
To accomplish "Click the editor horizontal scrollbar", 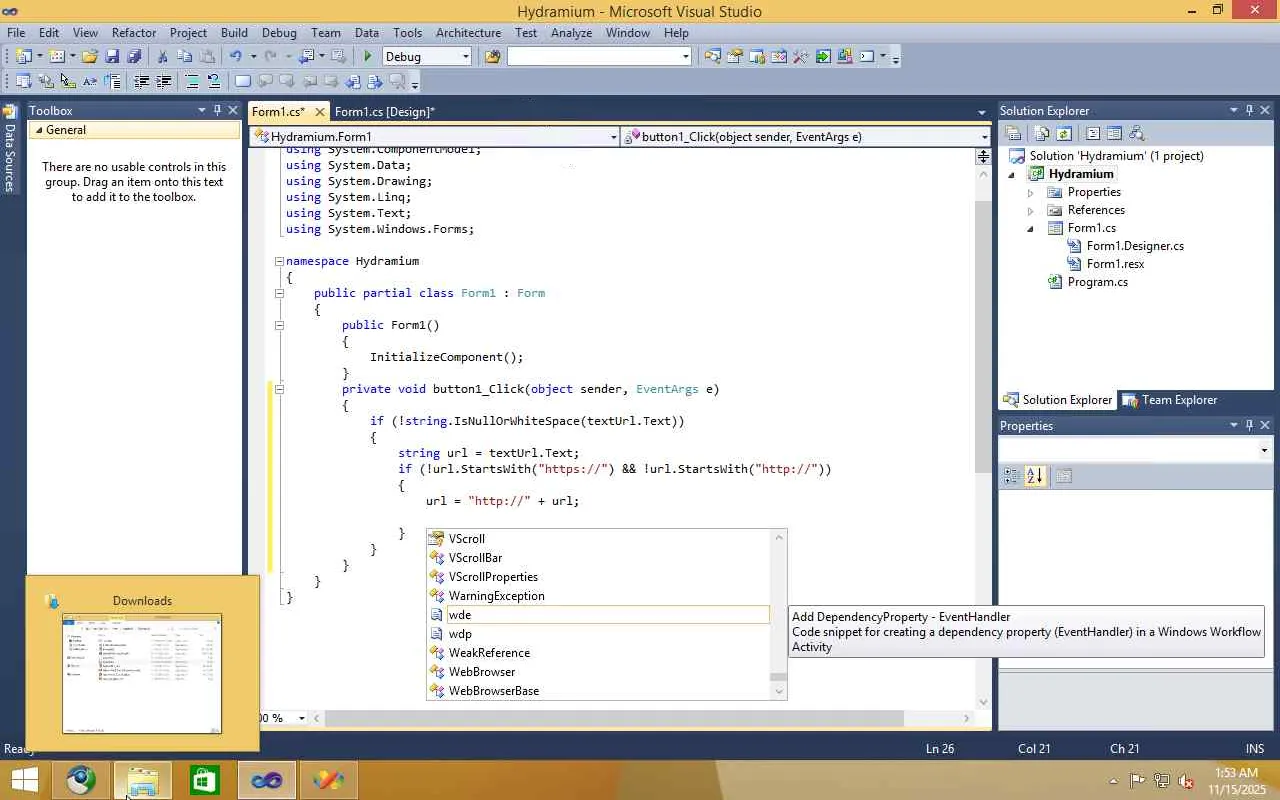I will click(614, 718).
